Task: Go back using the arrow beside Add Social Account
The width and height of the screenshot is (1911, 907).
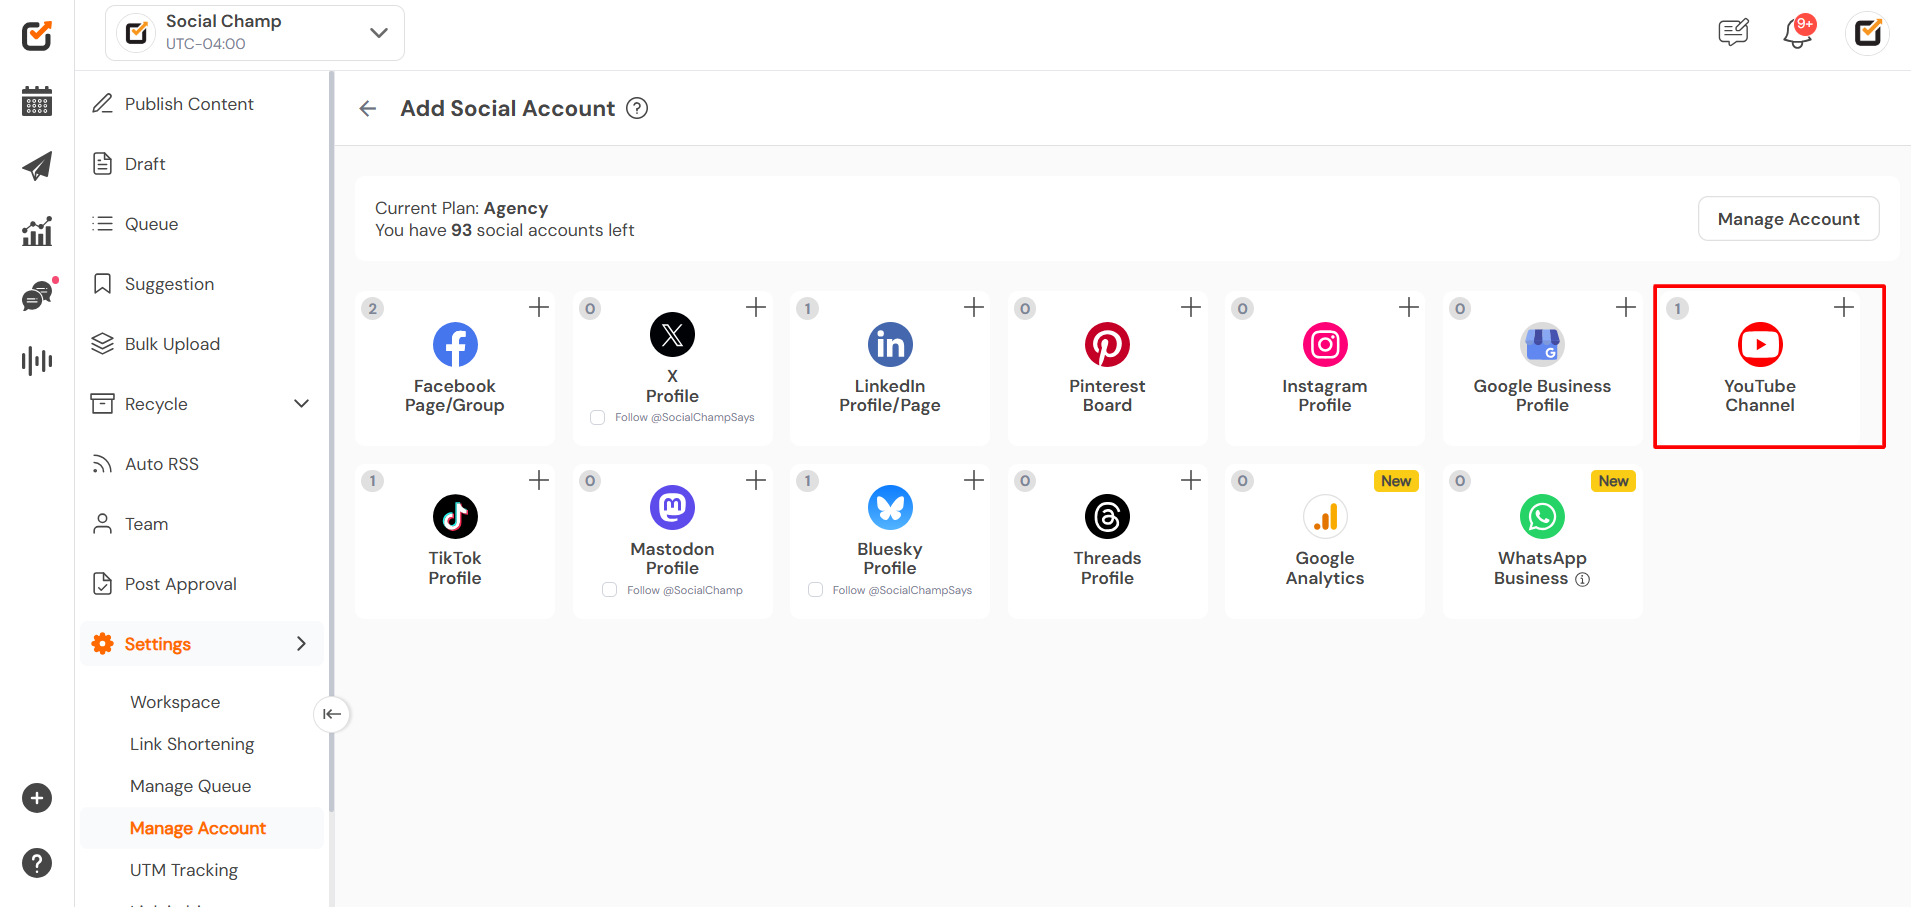Action: 368,108
